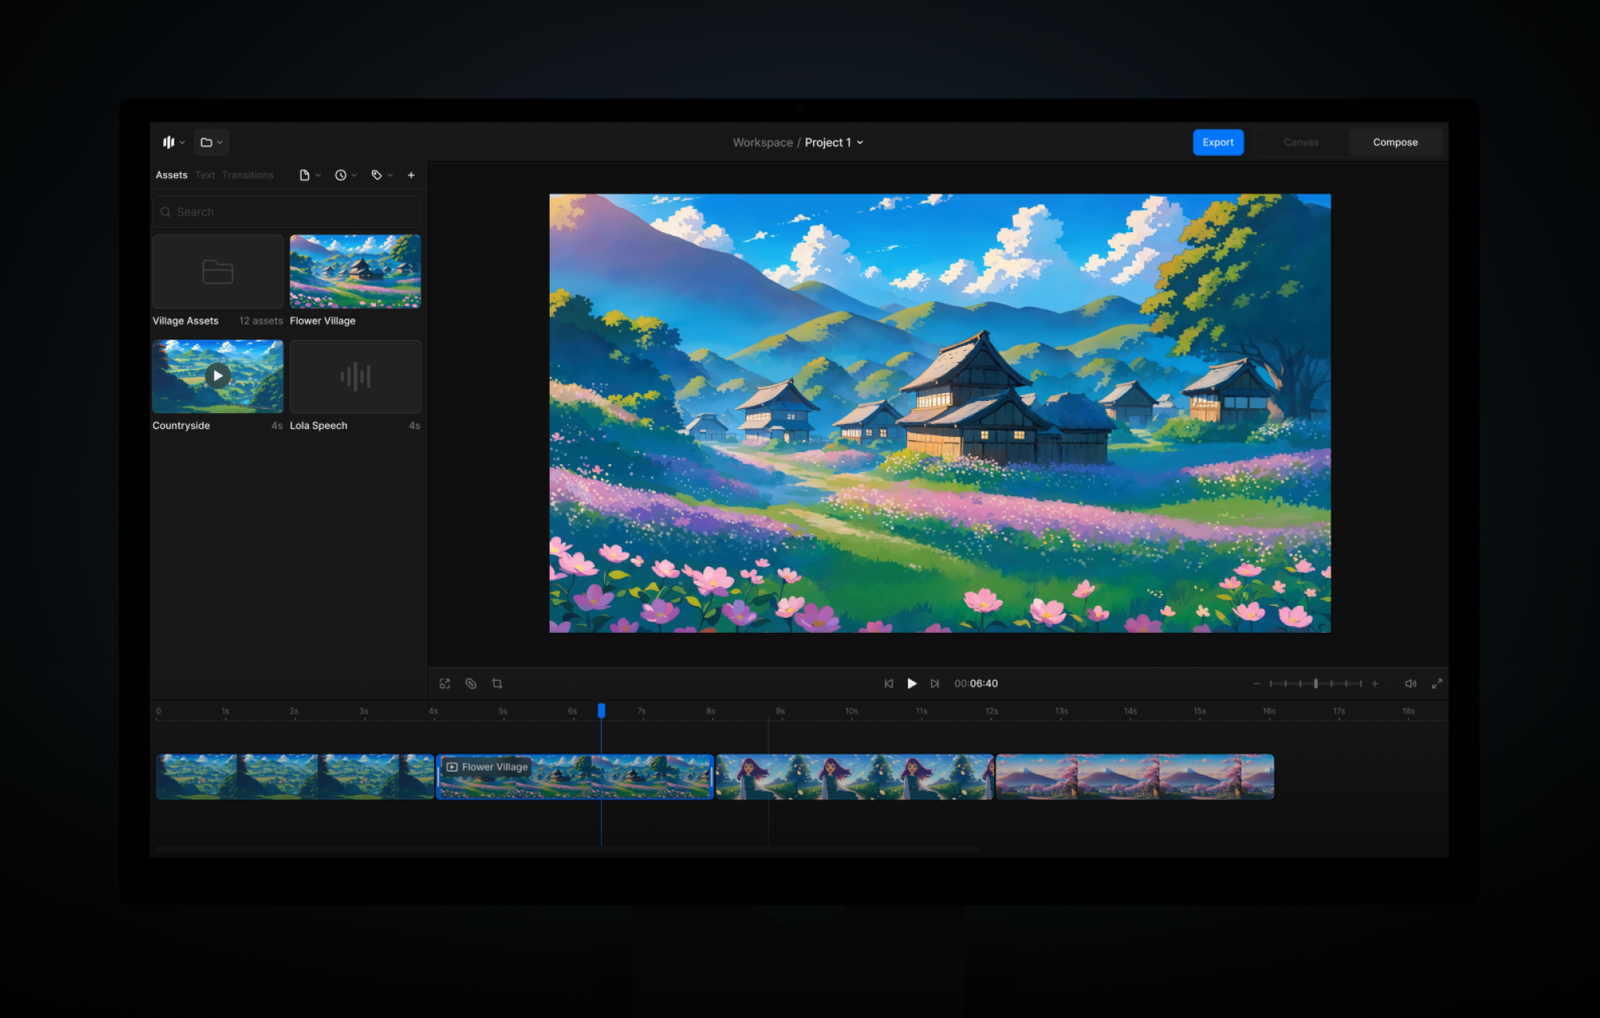Select the crop icon below the preview
This screenshot has width=1600, height=1018.
click(x=497, y=683)
